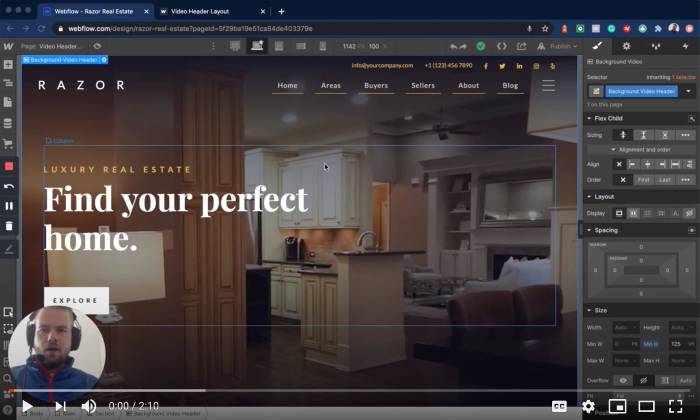This screenshot has width=700, height=420.
Task: Select the flex sizing grow option
Action: coord(643,135)
